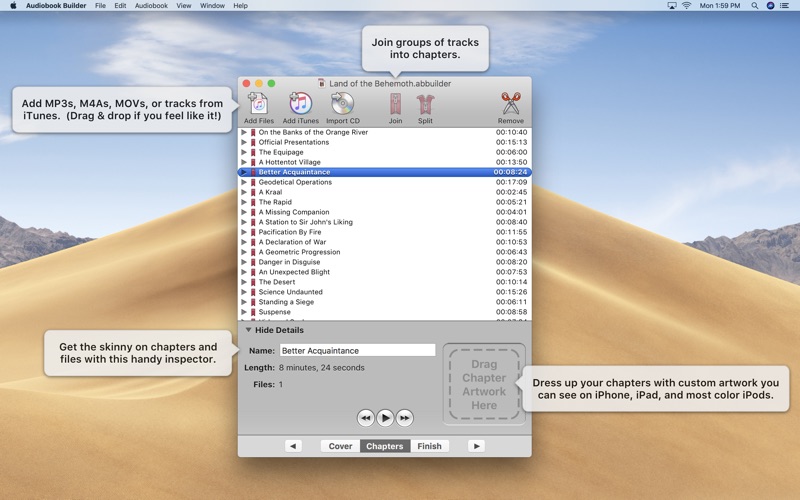Click the 00:15:26 duration value
This screenshot has width=800, height=500.
click(x=511, y=292)
